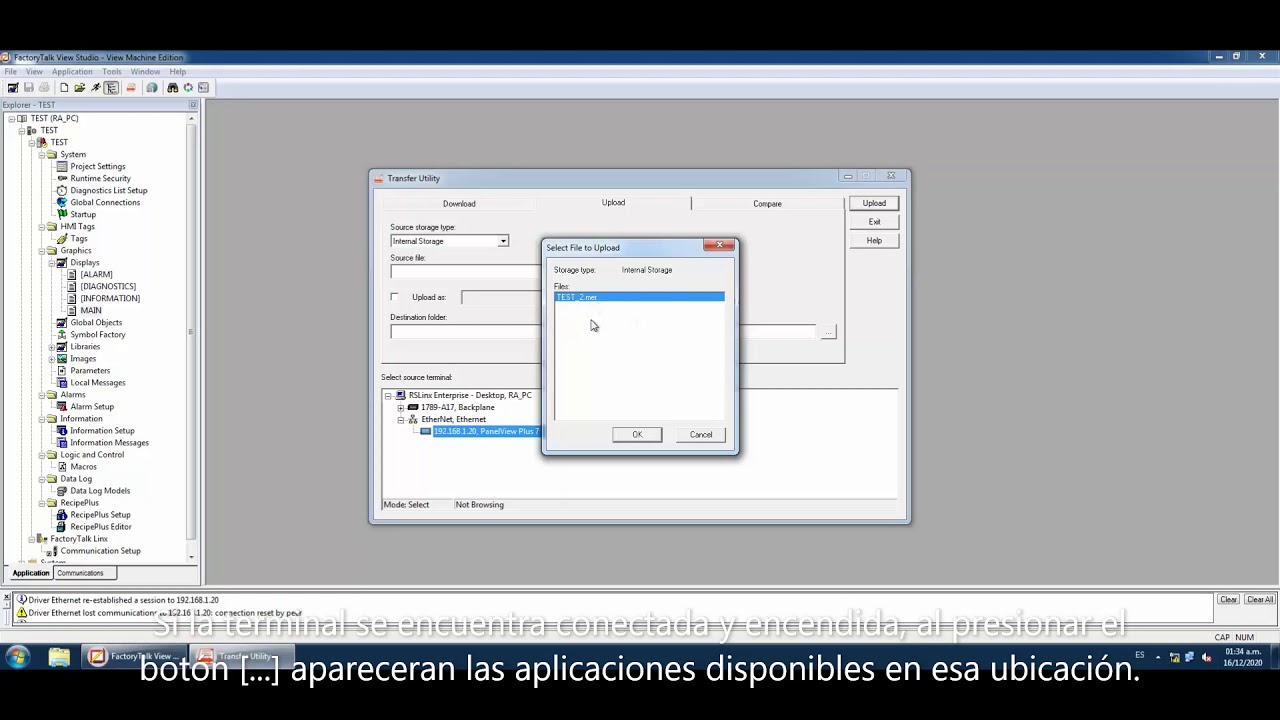Viewport: 1280px width, 720px height.
Task: Switch to the Compare tab
Action: click(767, 203)
